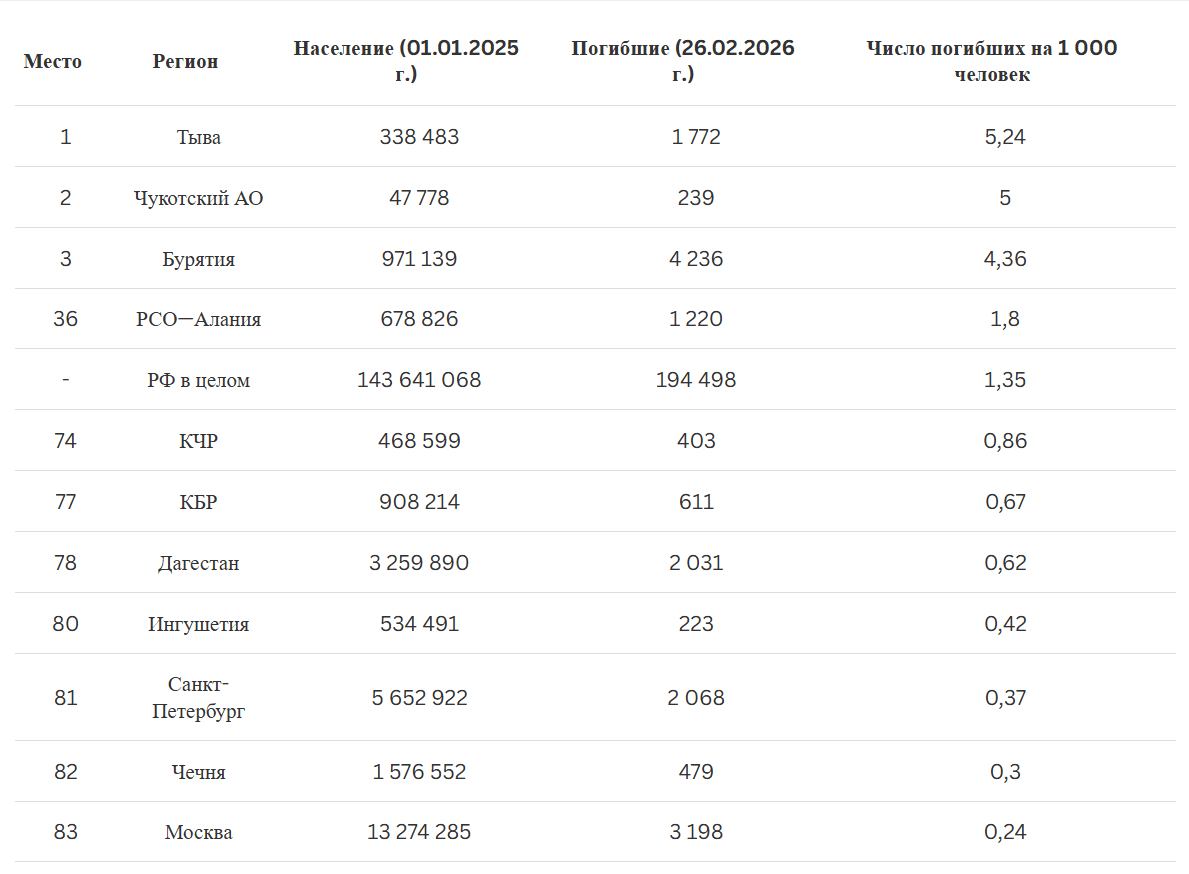
Task: Click the "Погибшие (26.02.2026 г.)" header
Action: click(683, 61)
